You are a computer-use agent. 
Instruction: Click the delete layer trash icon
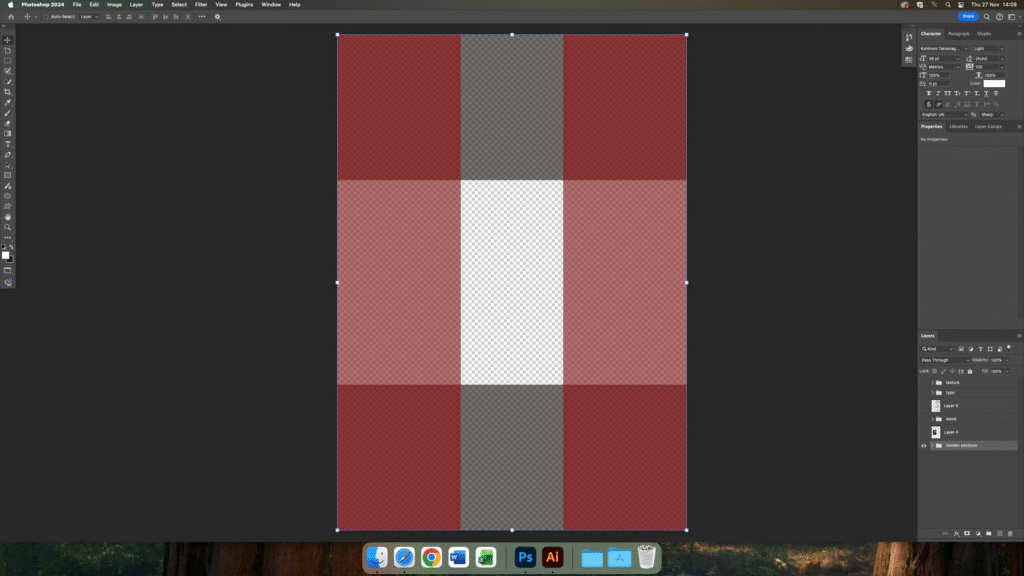pyautogui.click(x=1010, y=534)
